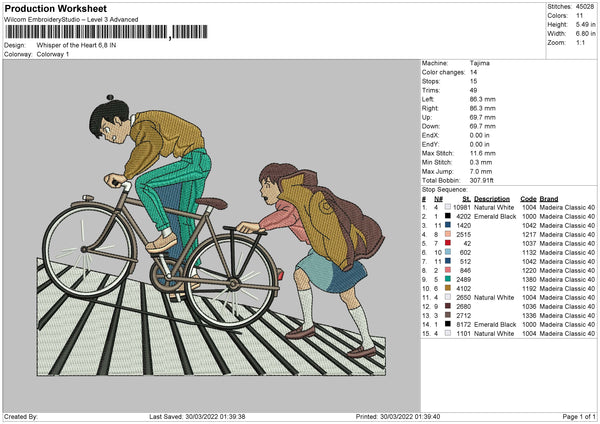The height and width of the screenshot is (424, 600).
Task: Select the 'Colorway 1' value
Action: coord(53,54)
